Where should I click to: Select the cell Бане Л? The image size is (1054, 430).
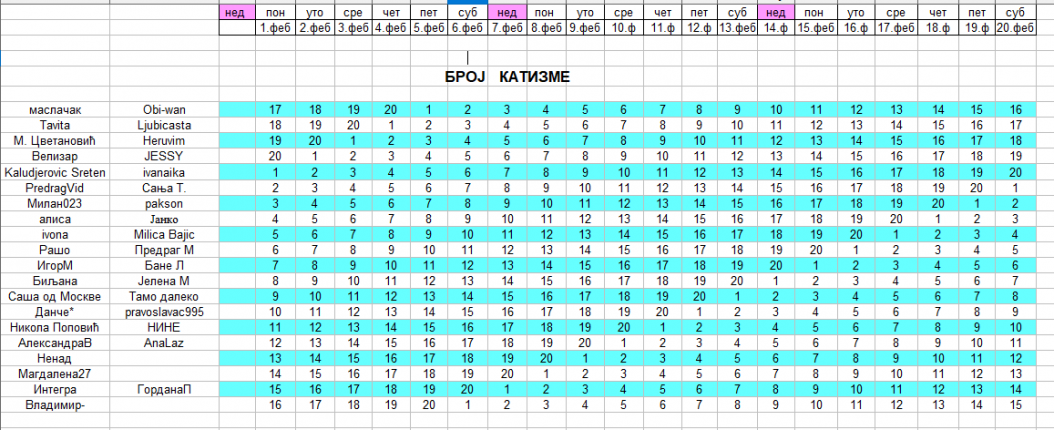(x=164, y=265)
